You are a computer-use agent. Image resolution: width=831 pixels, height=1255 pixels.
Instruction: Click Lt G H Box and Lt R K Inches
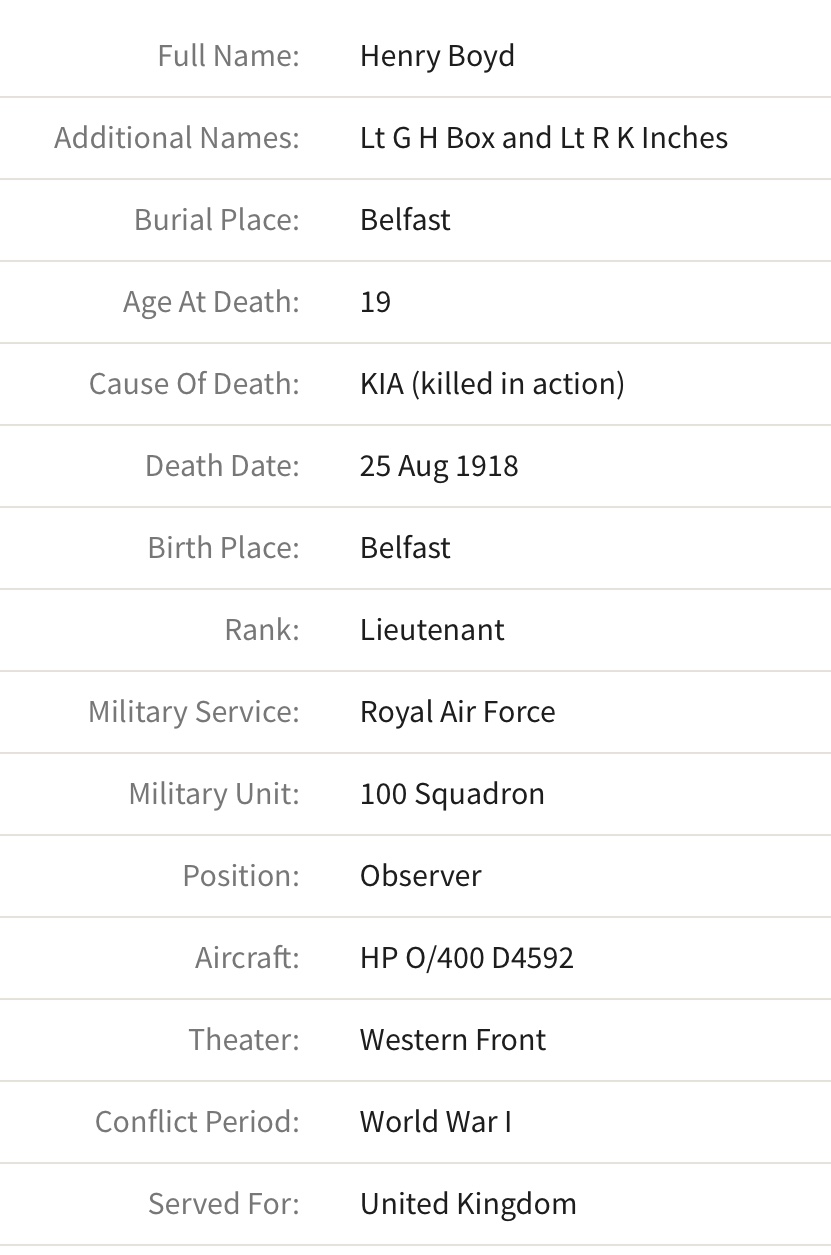[x=544, y=138]
